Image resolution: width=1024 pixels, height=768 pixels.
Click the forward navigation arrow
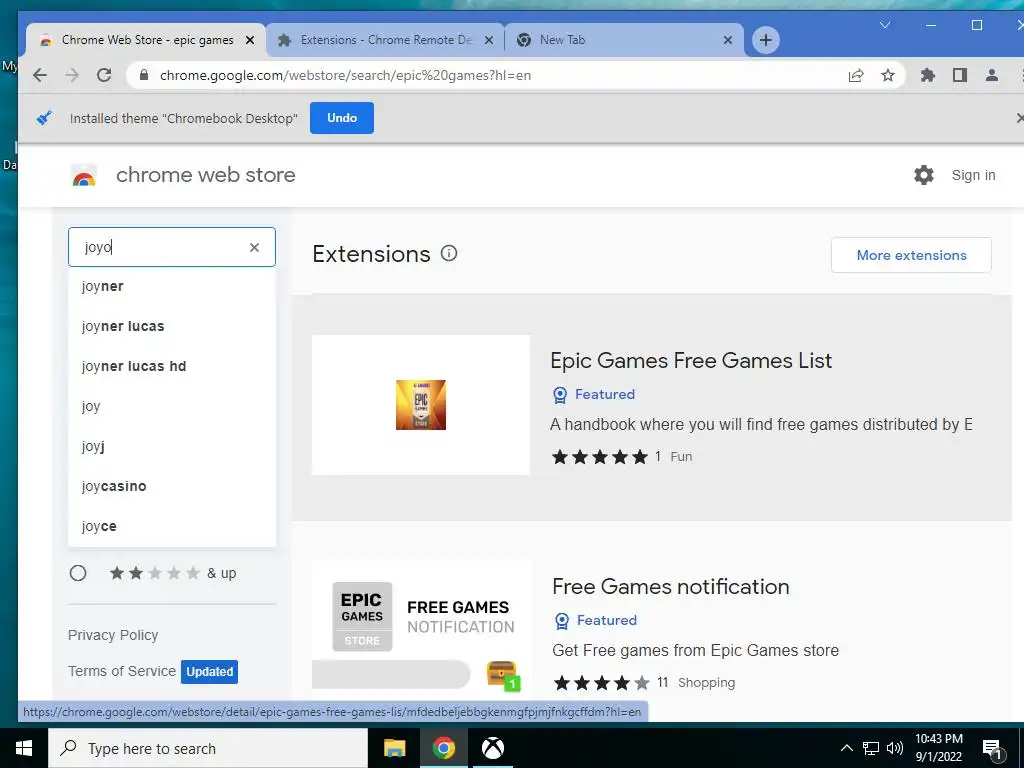pos(72,75)
